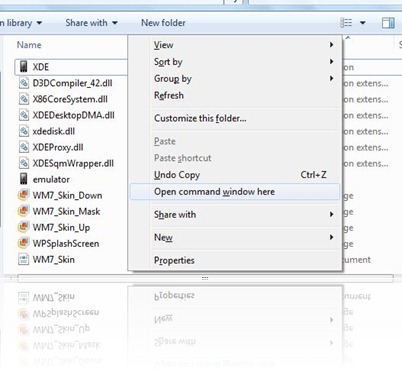
Task: Select the XDESqmWrapper.dll file icon
Action: [x=24, y=163]
